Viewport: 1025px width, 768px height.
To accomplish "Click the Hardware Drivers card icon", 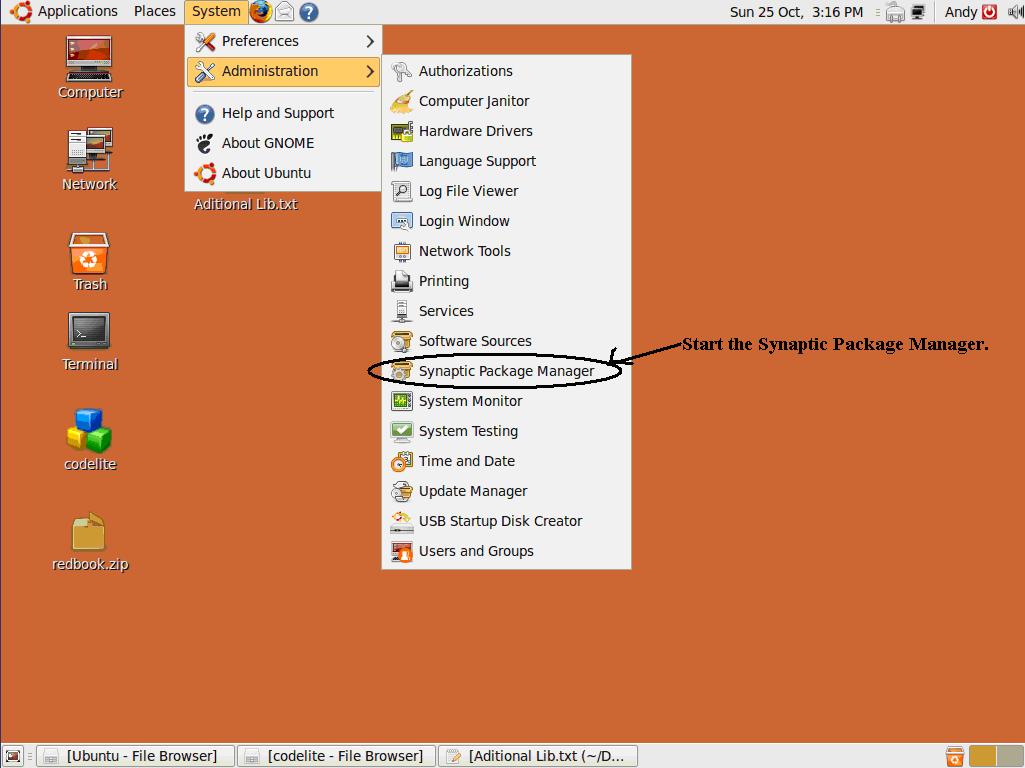I will [401, 131].
